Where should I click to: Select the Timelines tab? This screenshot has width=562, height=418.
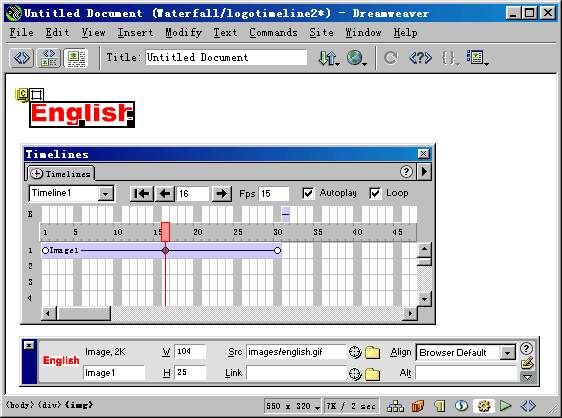(x=60, y=174)
